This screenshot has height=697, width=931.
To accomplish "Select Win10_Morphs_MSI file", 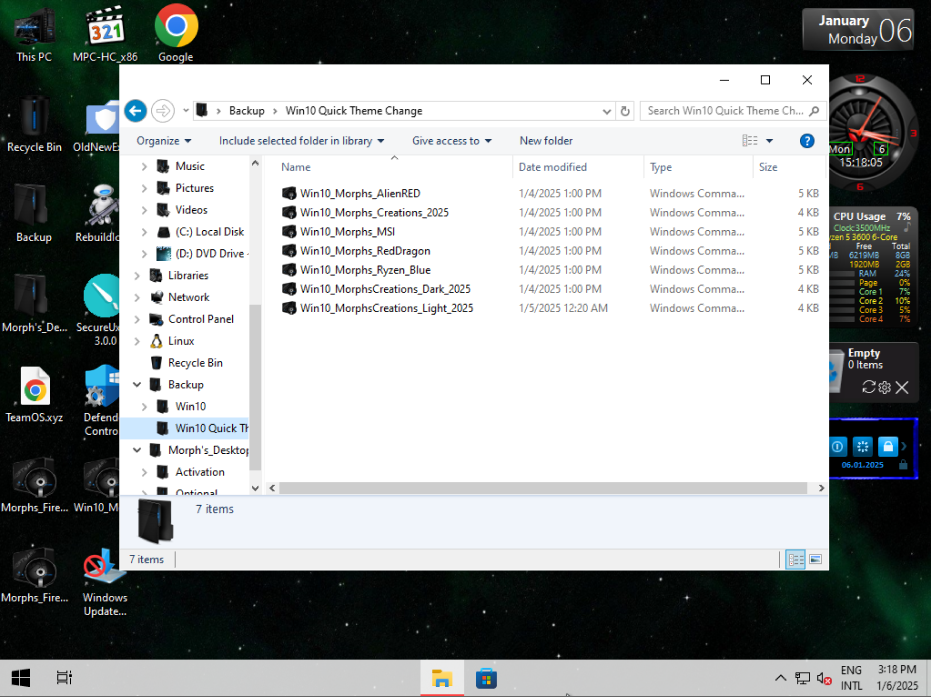I will coord(347,232).
